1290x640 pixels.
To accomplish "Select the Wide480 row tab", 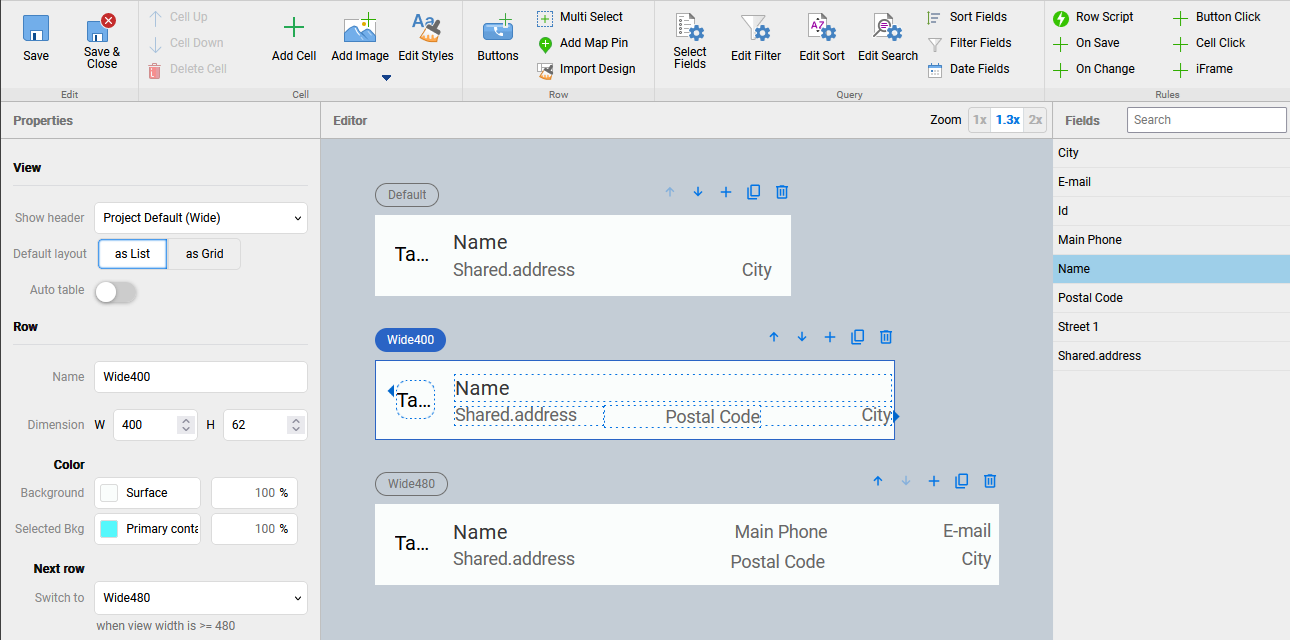I will tap(411, 484).
